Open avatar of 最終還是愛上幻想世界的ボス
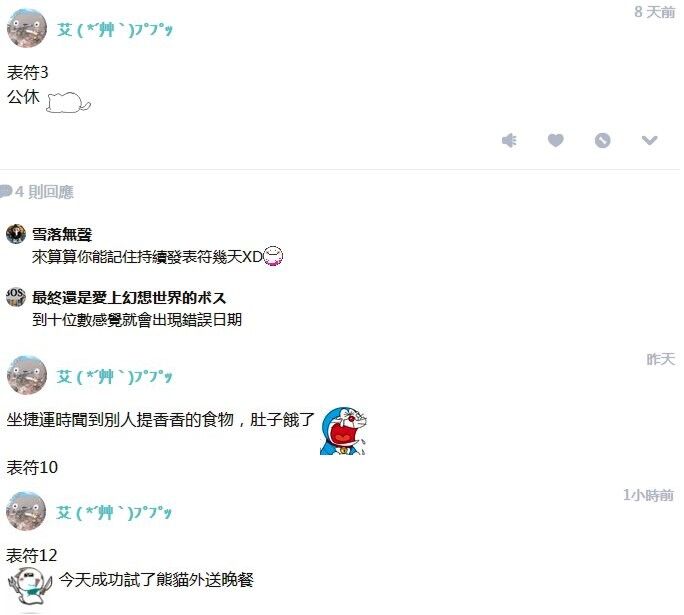The width and height of the screenshot is (684, 615). click(16, 297)
